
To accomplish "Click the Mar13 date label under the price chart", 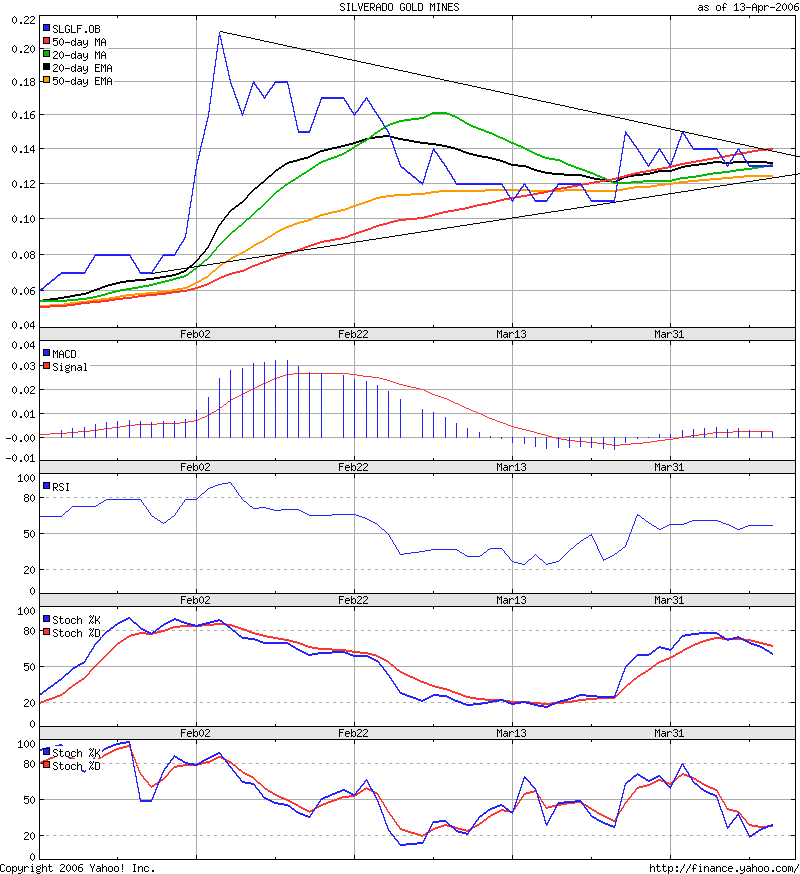I will point(511,334).
